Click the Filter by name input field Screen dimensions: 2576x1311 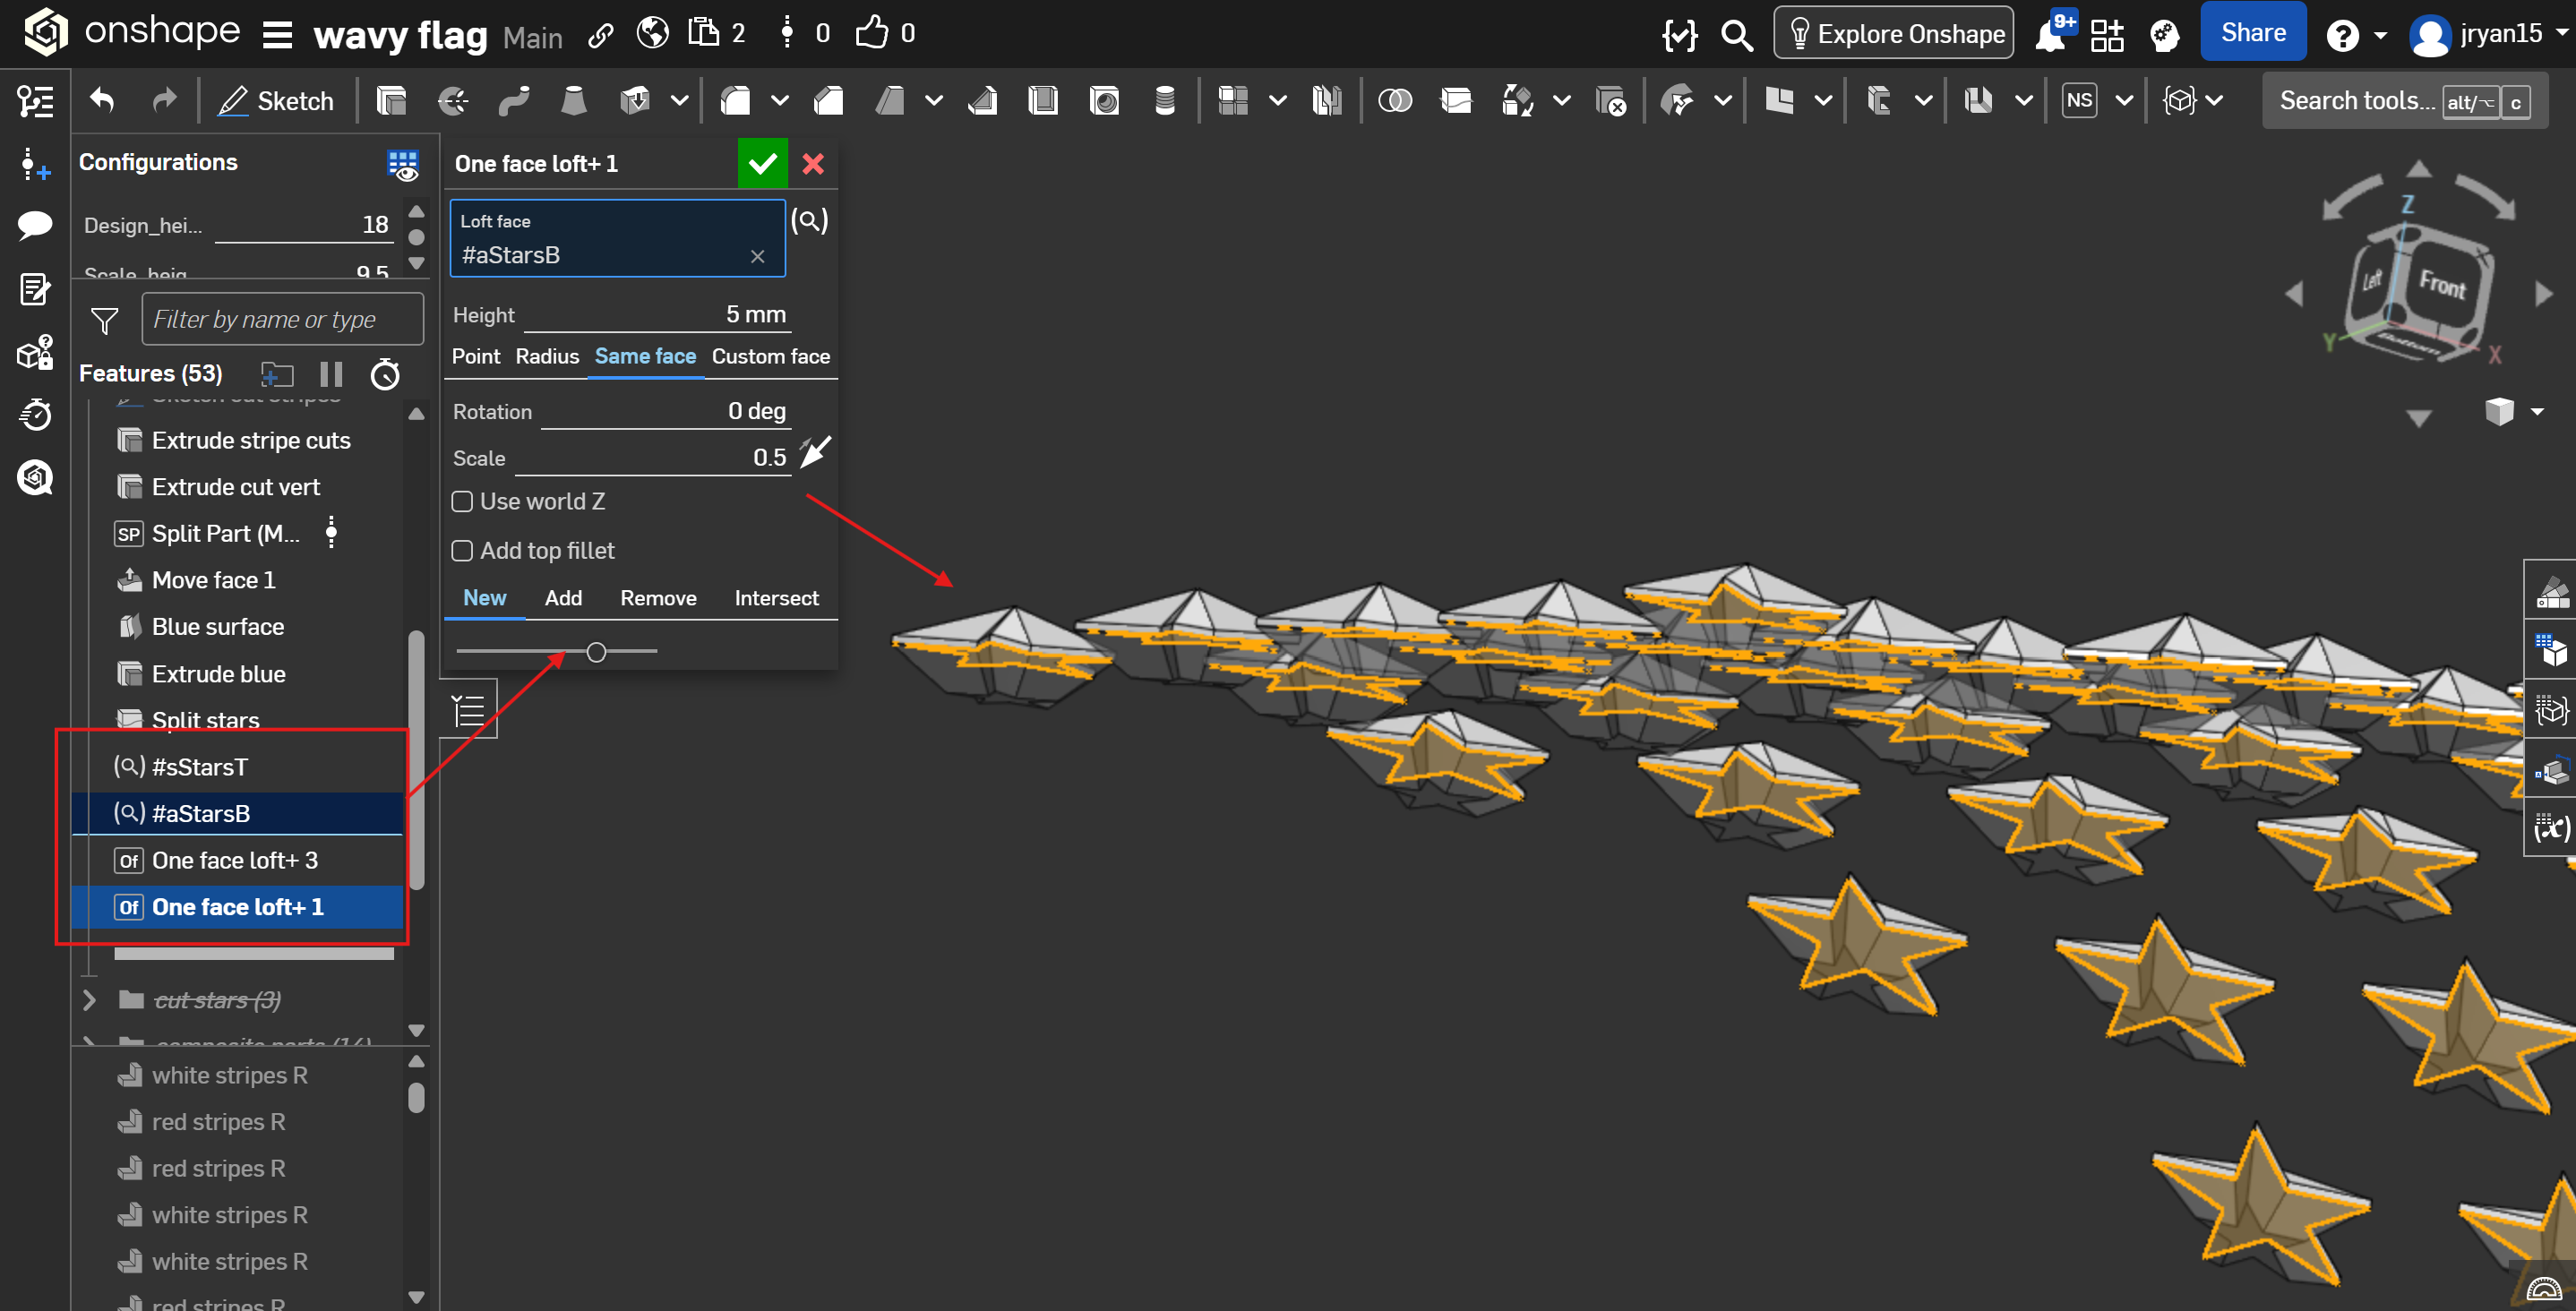(282, 320)
